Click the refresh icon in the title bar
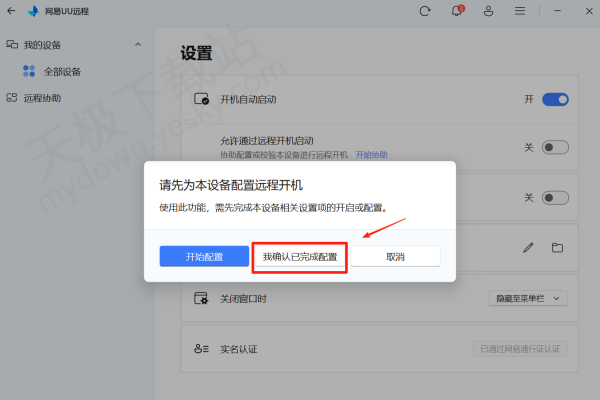The height and width of the screenshot is (400, 600). [x=425, y=11]
